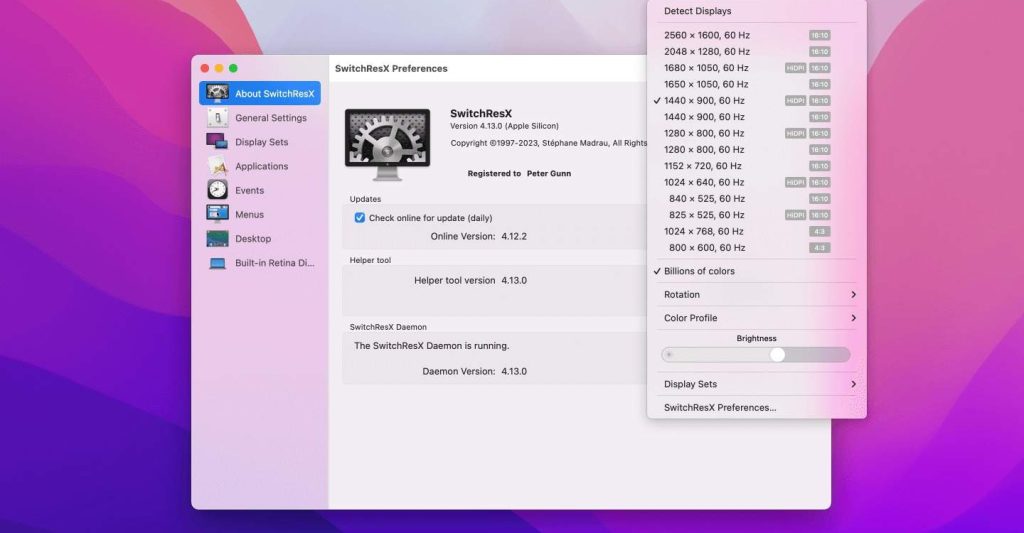Click the About SwitchResX sidebar icon
Image resolution: width=1024 pixels, height=533 pixels.
click(217, 94)
